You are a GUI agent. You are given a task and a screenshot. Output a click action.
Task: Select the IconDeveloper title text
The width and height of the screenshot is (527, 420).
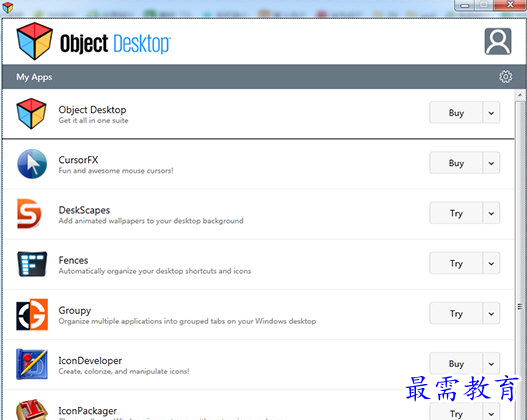(x=90, y=361)
